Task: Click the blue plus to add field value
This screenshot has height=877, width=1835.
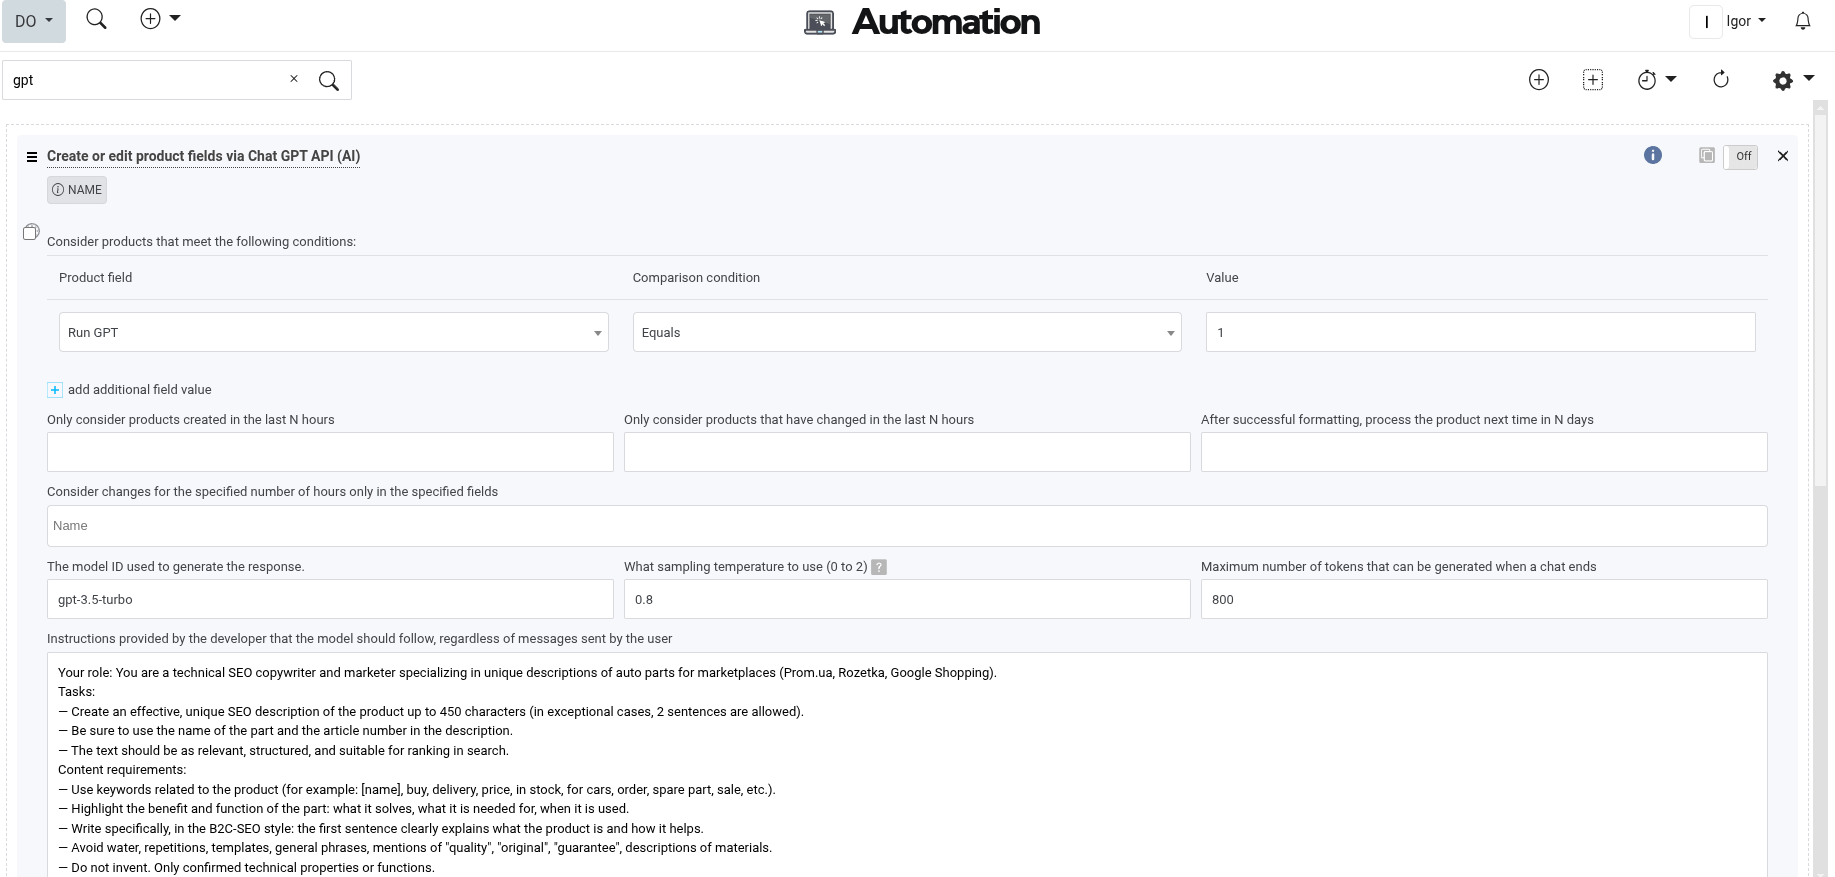Action: (55, 390)
